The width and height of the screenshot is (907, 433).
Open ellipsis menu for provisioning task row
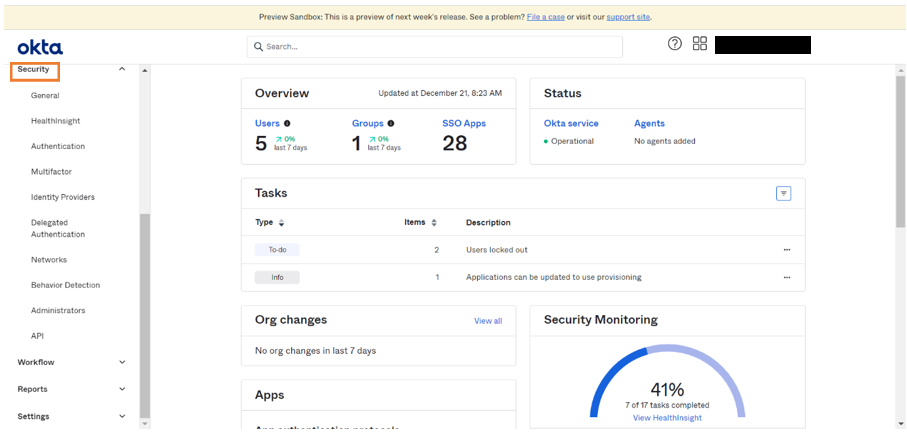click(787, 277)
